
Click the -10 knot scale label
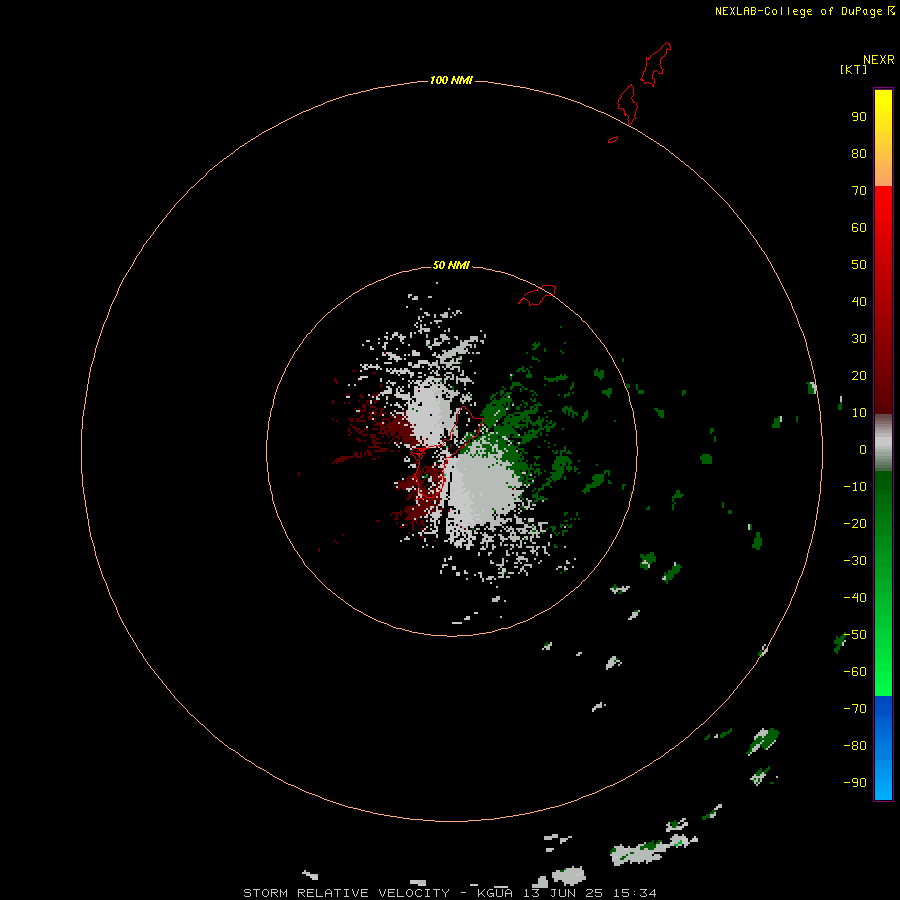pos(855,487)
